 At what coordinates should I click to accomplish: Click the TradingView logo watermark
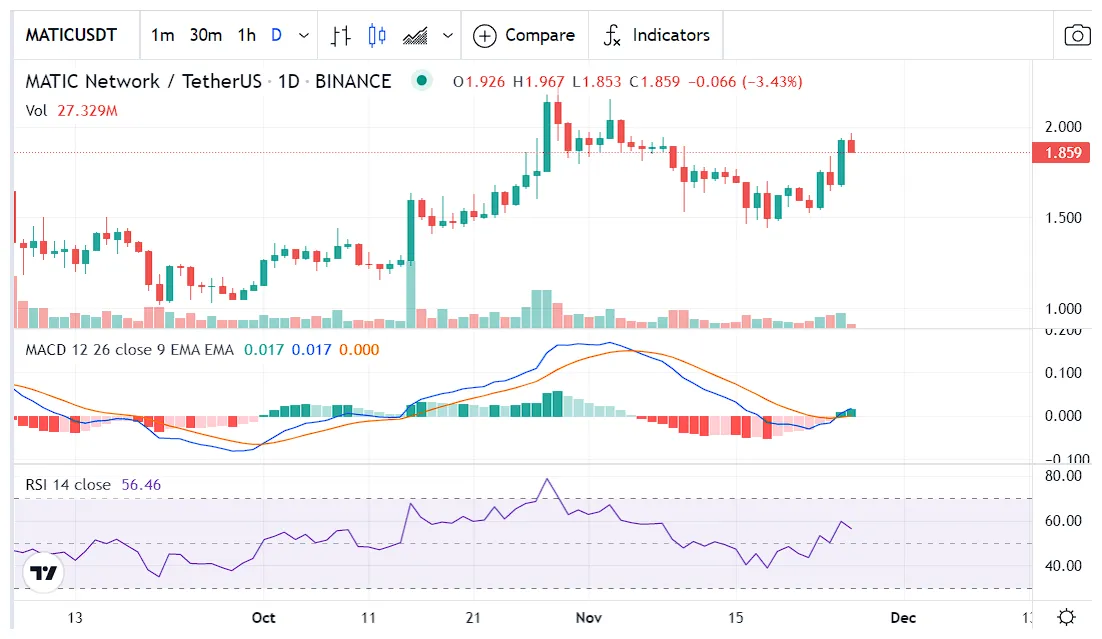(x=43, y=573)
